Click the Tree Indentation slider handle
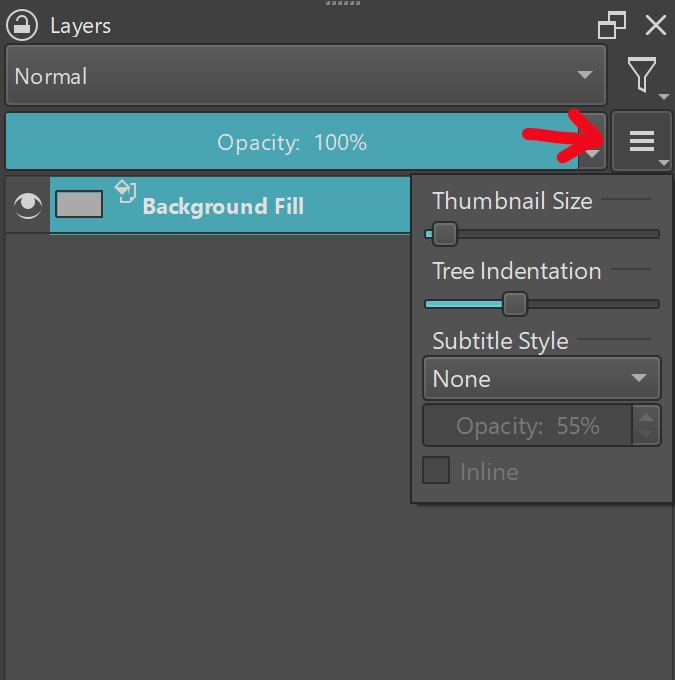Image resolution: width=675 pixels, height=680 pixels. coord(514,304)
